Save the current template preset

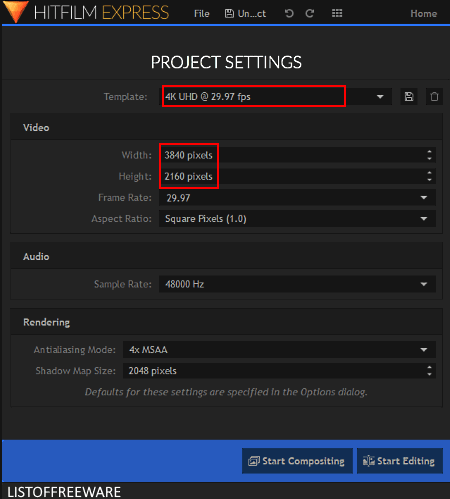pyautogui.click(x=409, y=97)
